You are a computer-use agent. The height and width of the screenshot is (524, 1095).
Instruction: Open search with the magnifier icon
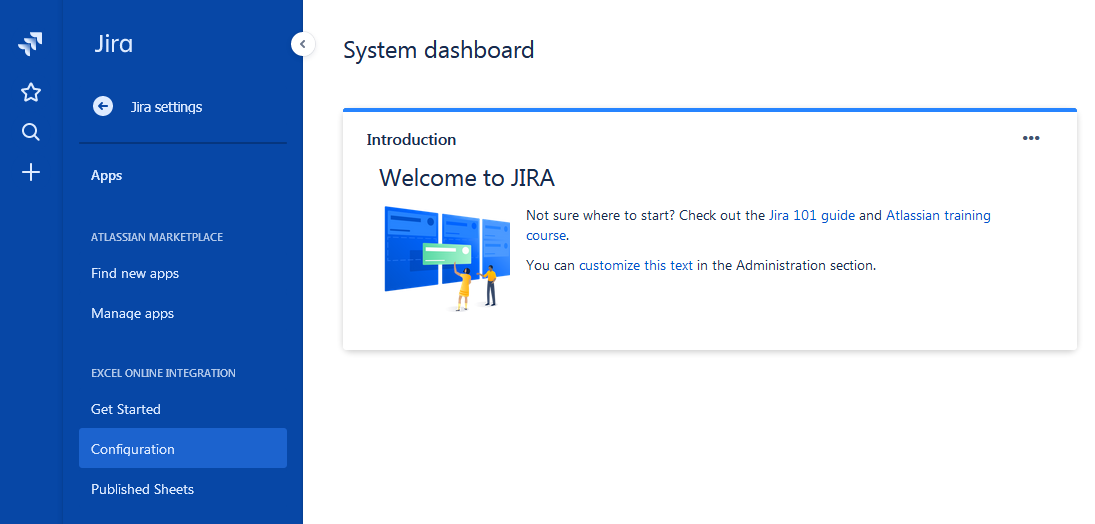click(x=31, y=132)
